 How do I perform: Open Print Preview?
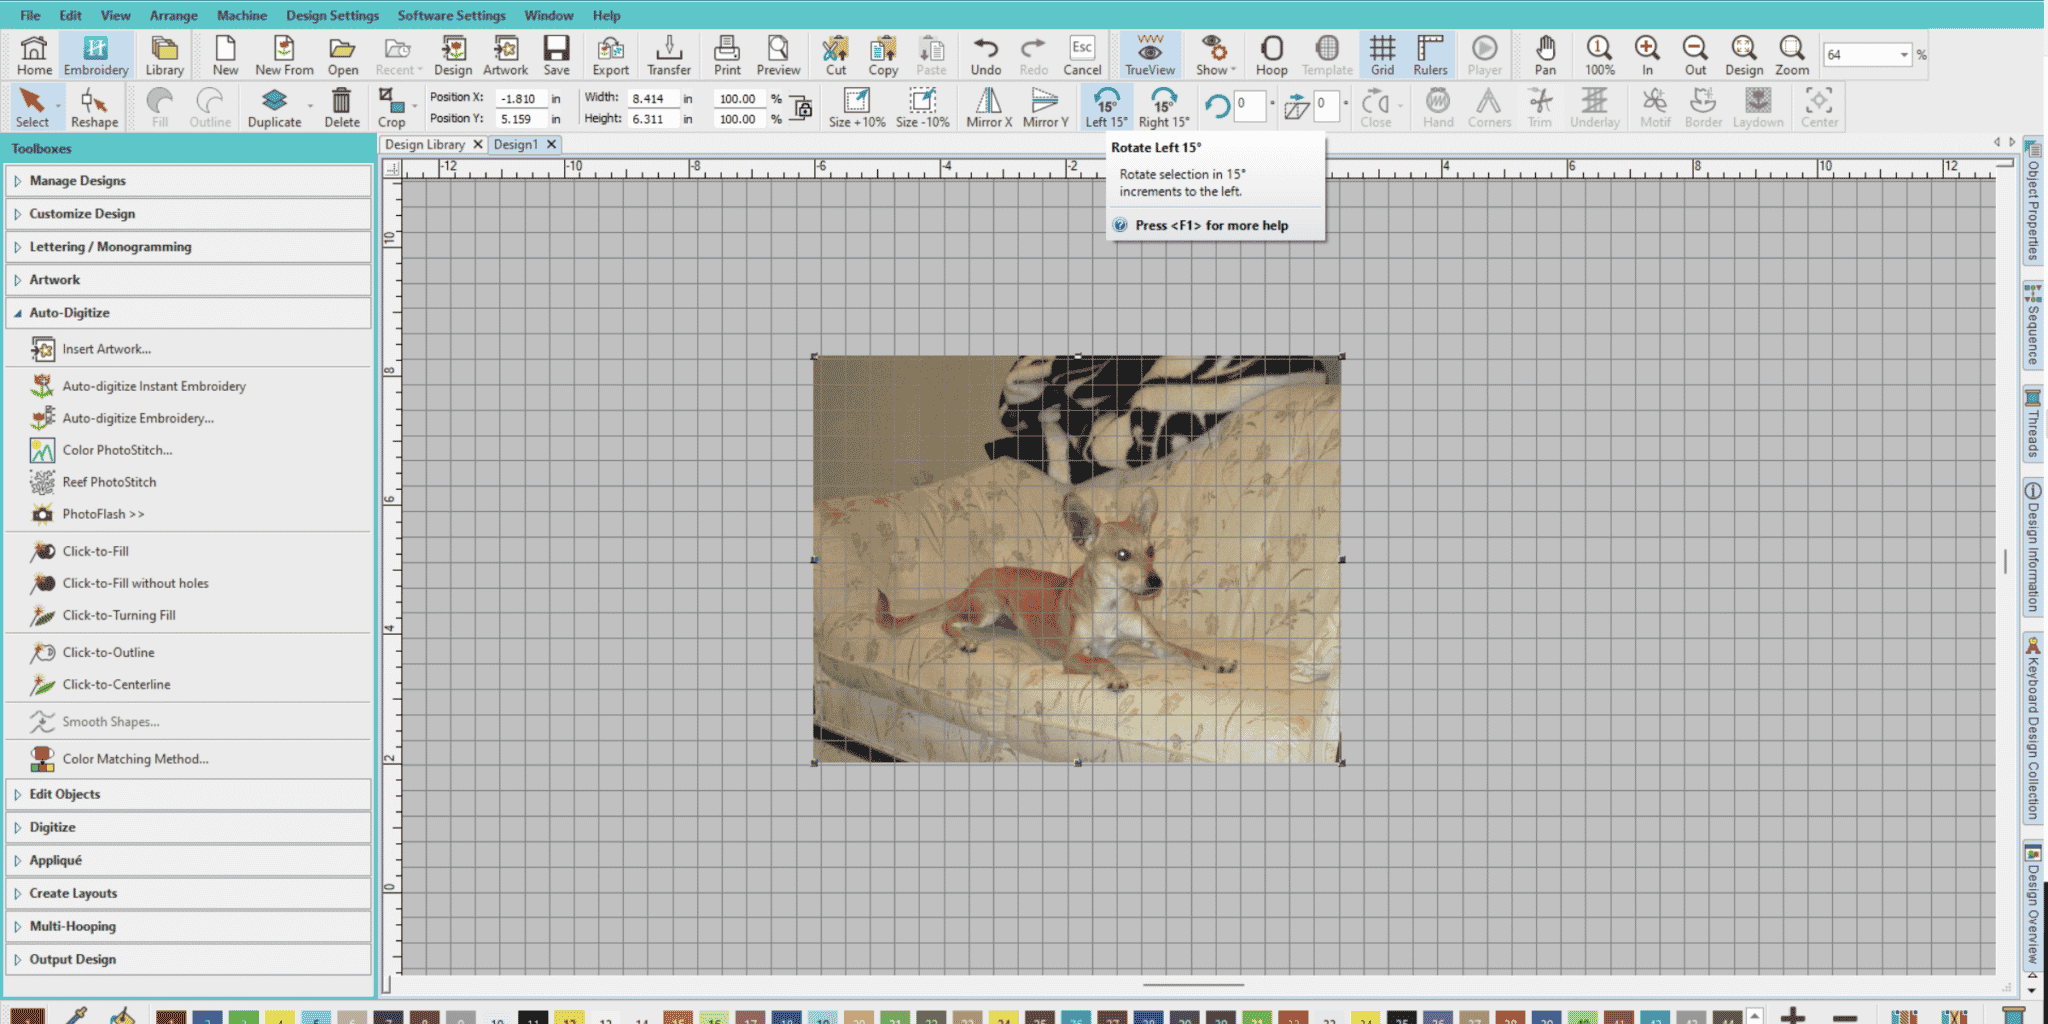click(778, 55)
